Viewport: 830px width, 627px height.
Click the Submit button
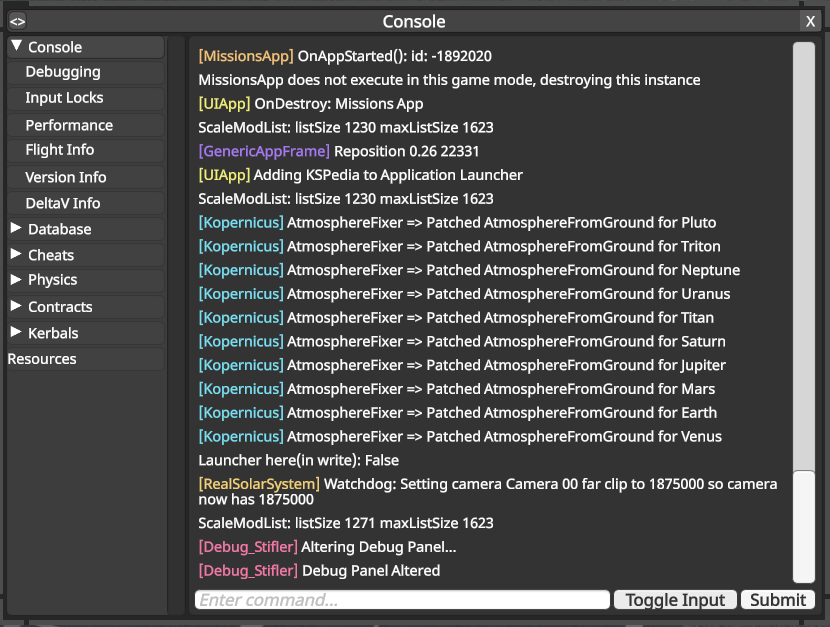tap(778, 599)
